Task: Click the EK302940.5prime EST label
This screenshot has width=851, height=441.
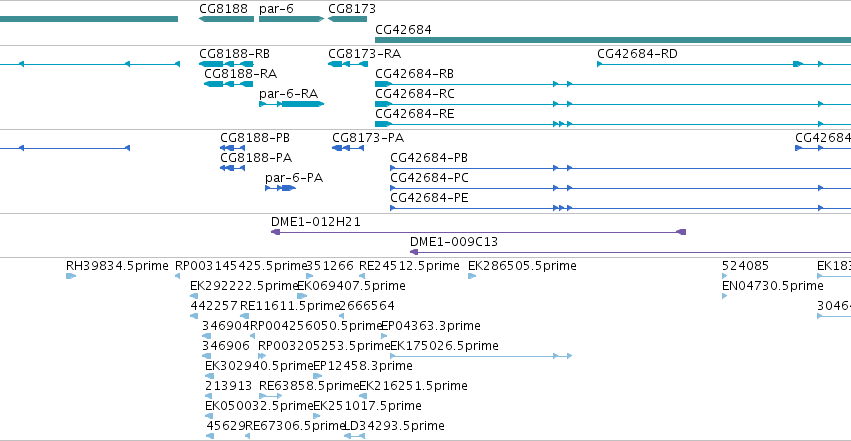Action: tap(259, 366)
